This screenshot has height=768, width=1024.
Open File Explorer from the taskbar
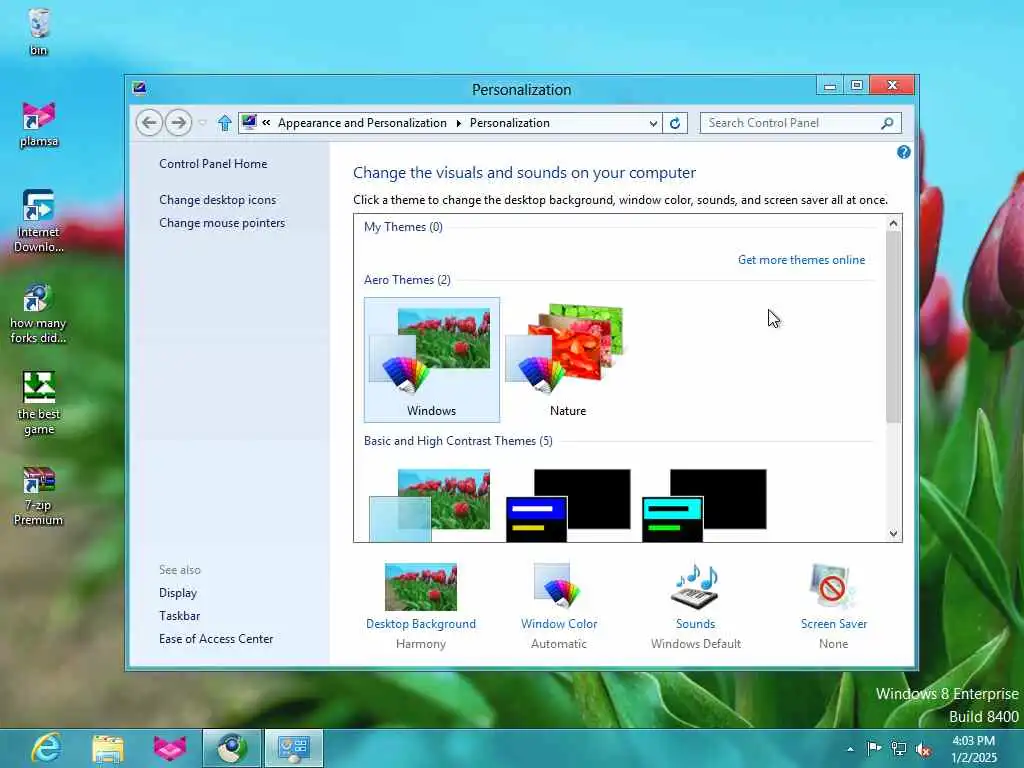(108, 748)
